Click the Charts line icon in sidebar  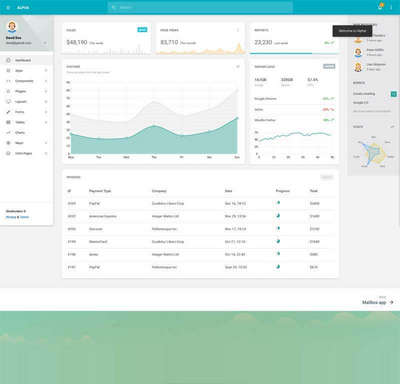8,133
